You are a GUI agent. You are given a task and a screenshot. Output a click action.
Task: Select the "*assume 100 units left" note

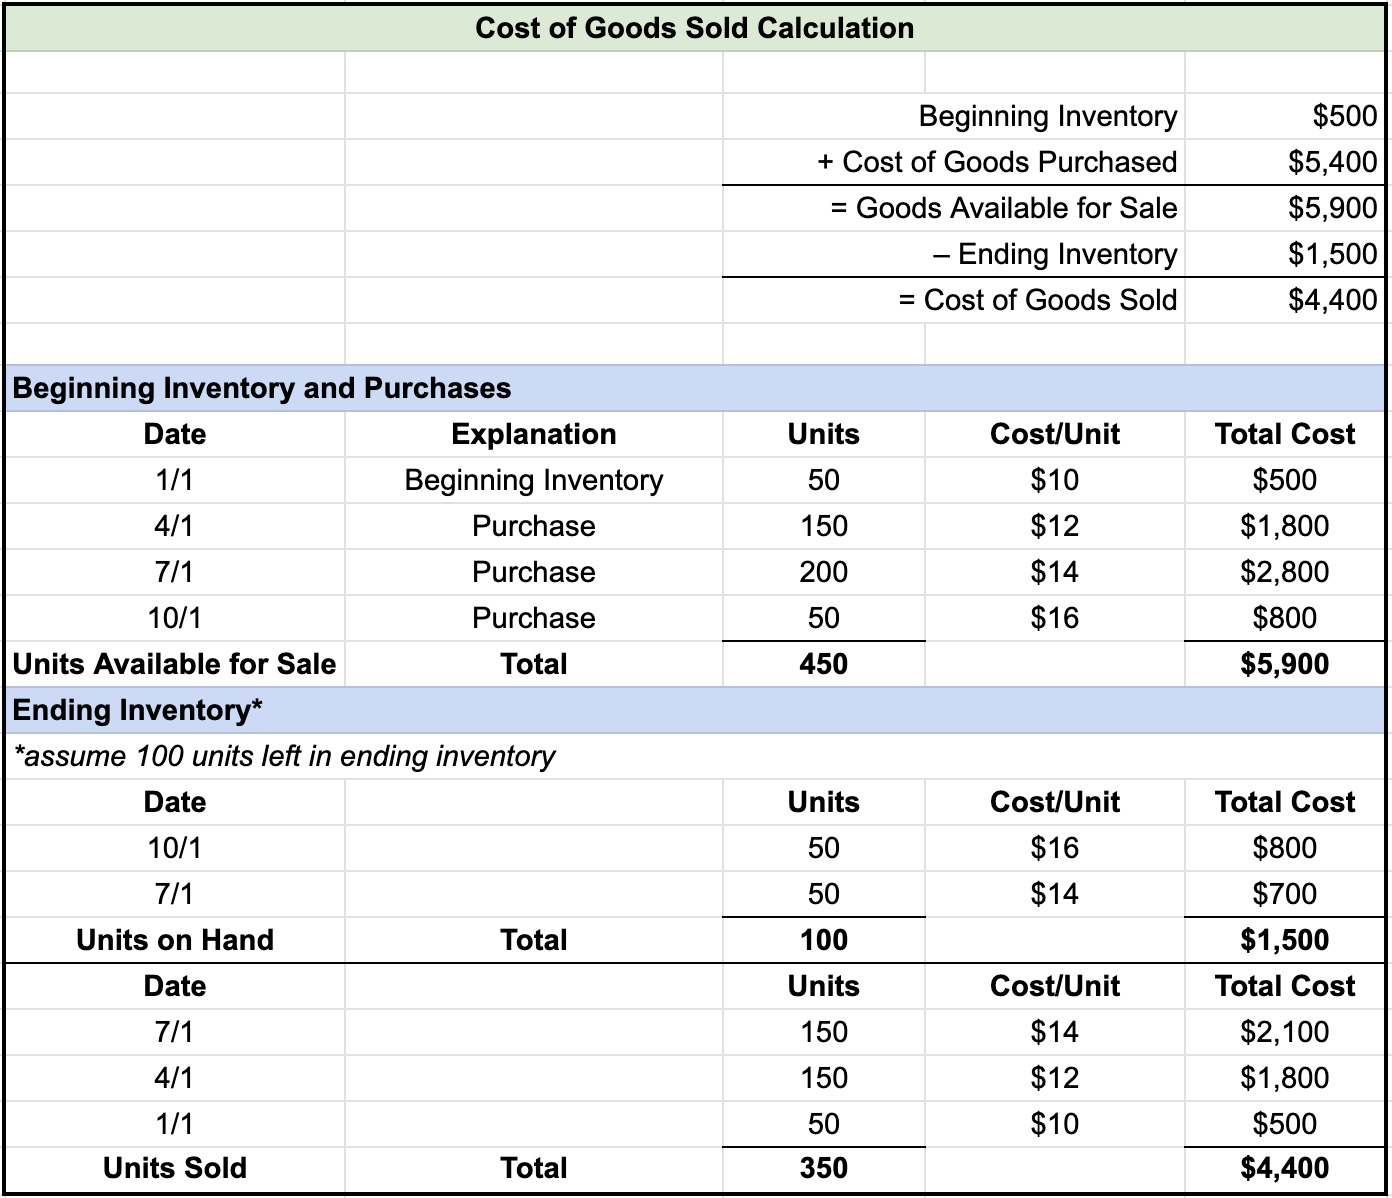(x=284, y=756)
